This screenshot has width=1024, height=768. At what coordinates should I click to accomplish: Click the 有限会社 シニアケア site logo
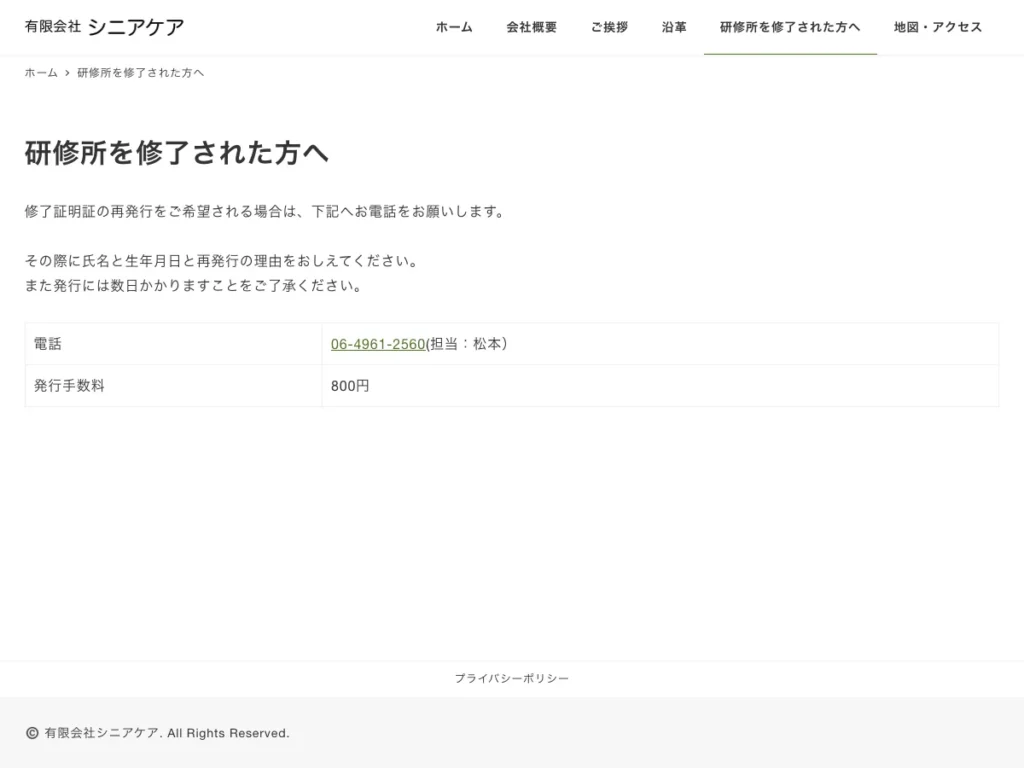(x=104, y=27)
